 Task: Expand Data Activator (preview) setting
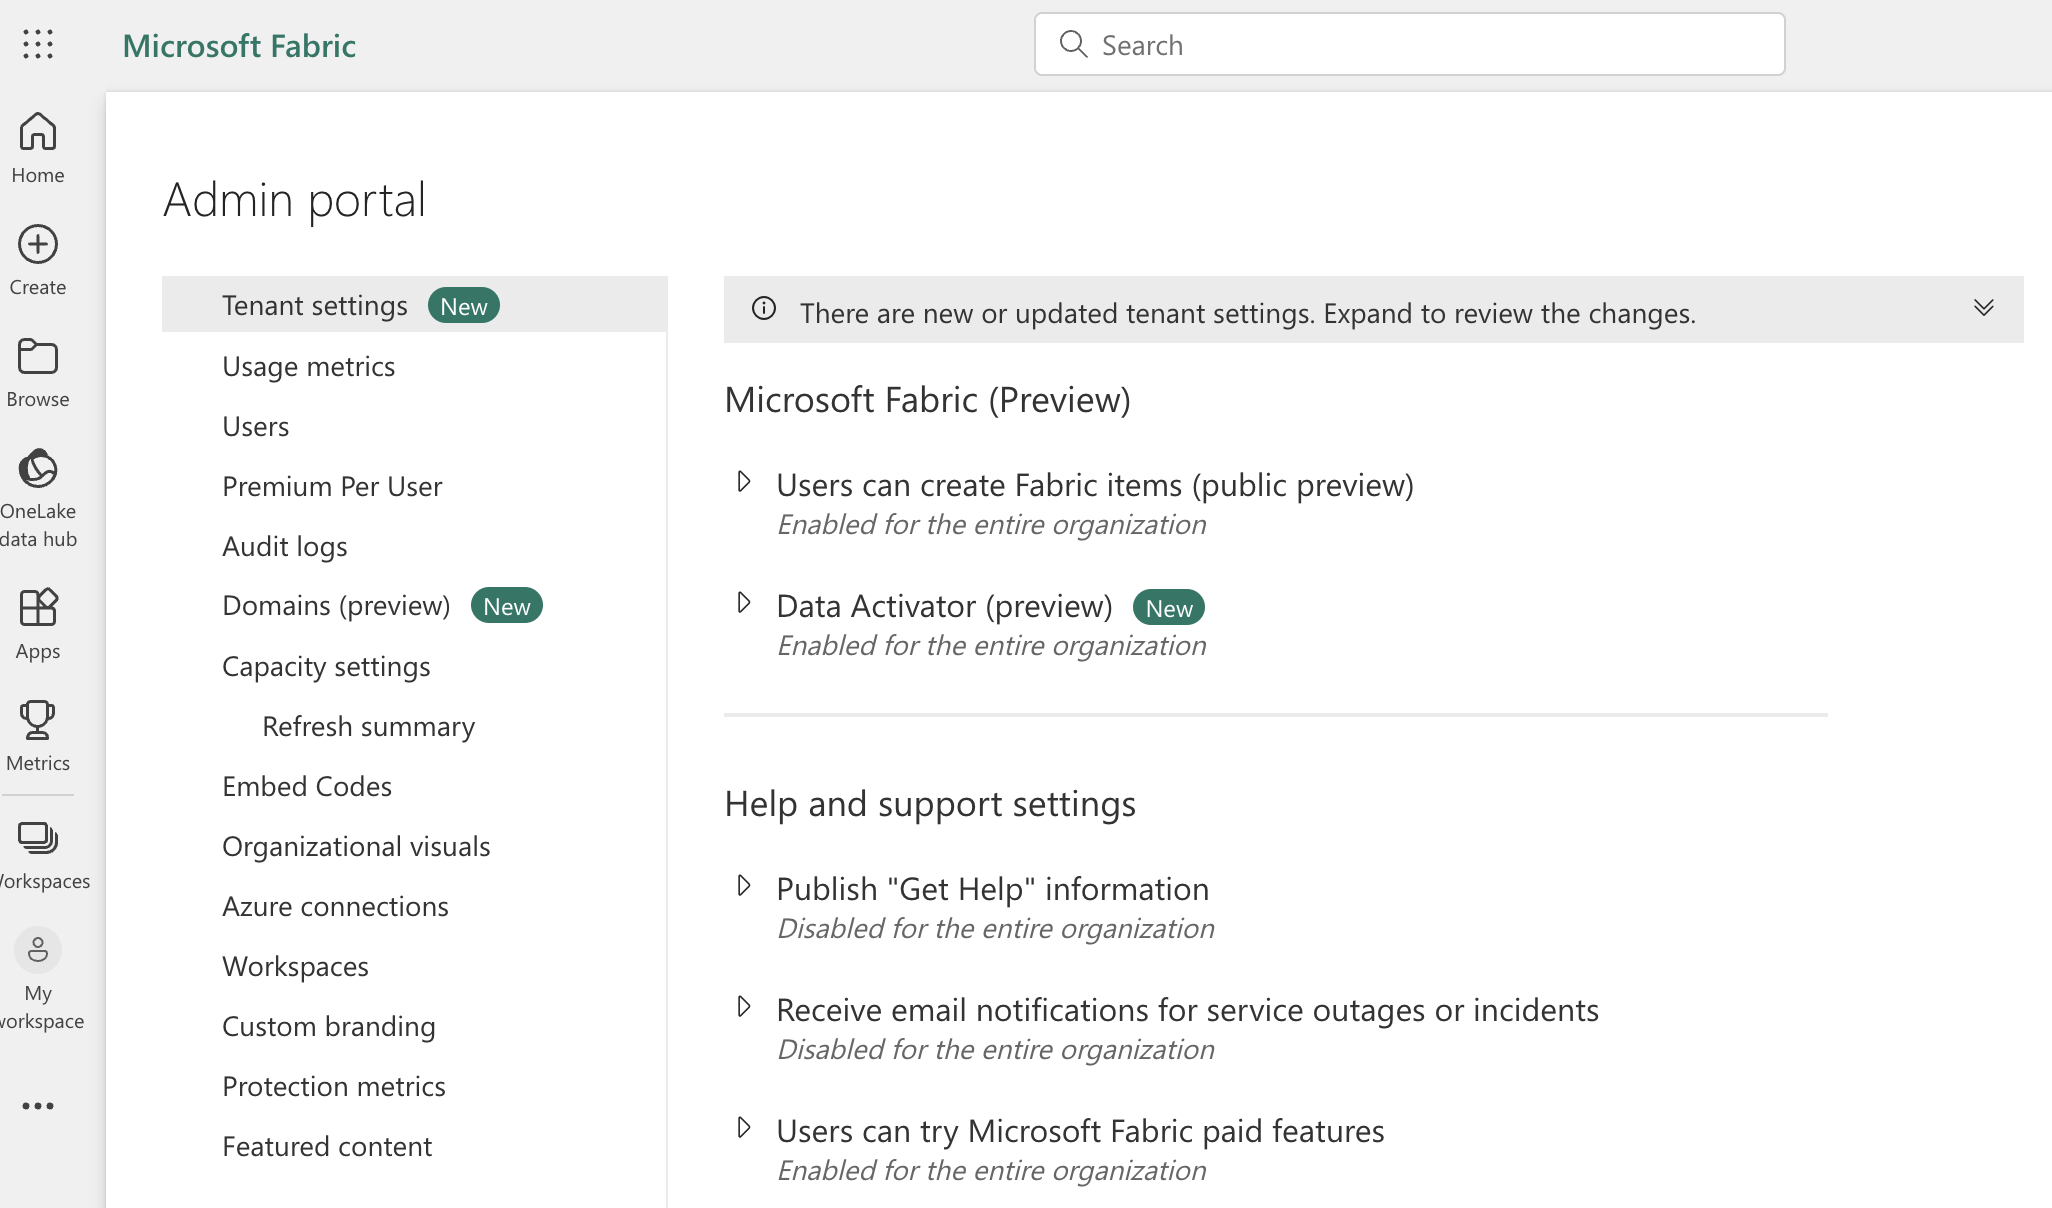[x=744, y=603]
